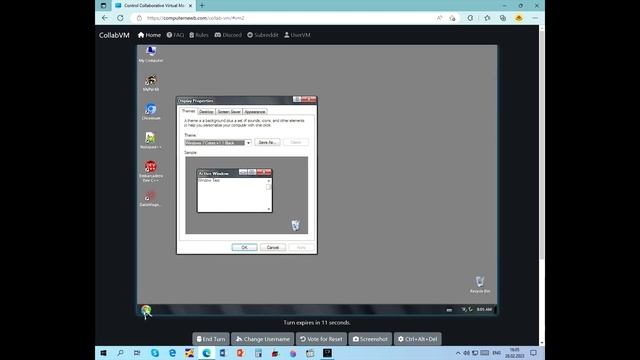This screenshot has height=360, width=640.
Task: Click Save As button in Display Properties
Action: pos(267,142)
